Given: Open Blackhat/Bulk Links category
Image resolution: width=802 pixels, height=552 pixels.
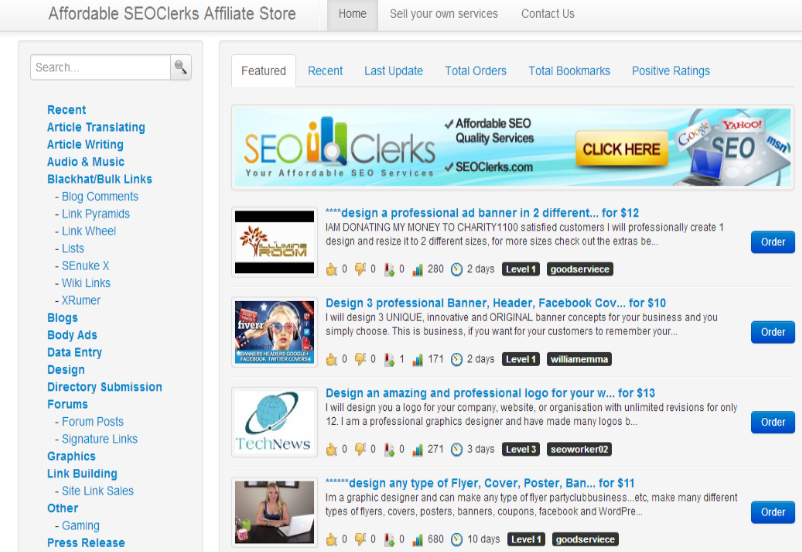Looking at the screenshot, I should 100,179.
